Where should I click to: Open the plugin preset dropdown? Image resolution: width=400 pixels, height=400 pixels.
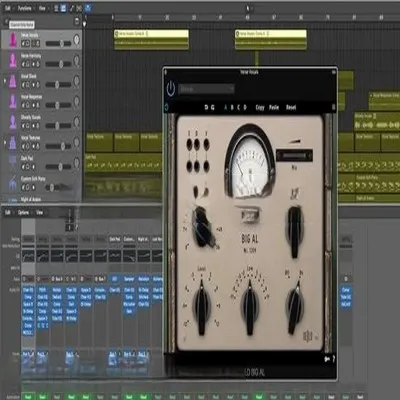pyautogui.click(x=206, y=89)
